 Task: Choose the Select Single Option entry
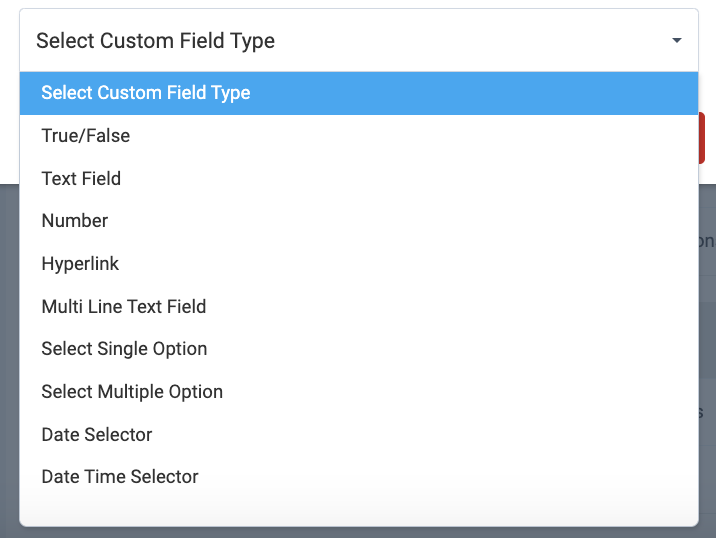pyautogui.click(x=124, y=349)
